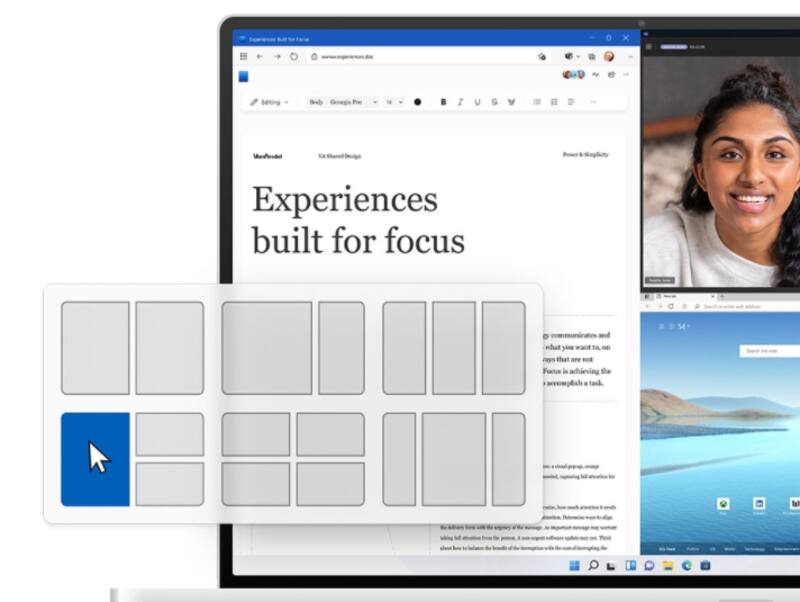
Task: Click the underline formatting icon
Action: tap(478, 102)
